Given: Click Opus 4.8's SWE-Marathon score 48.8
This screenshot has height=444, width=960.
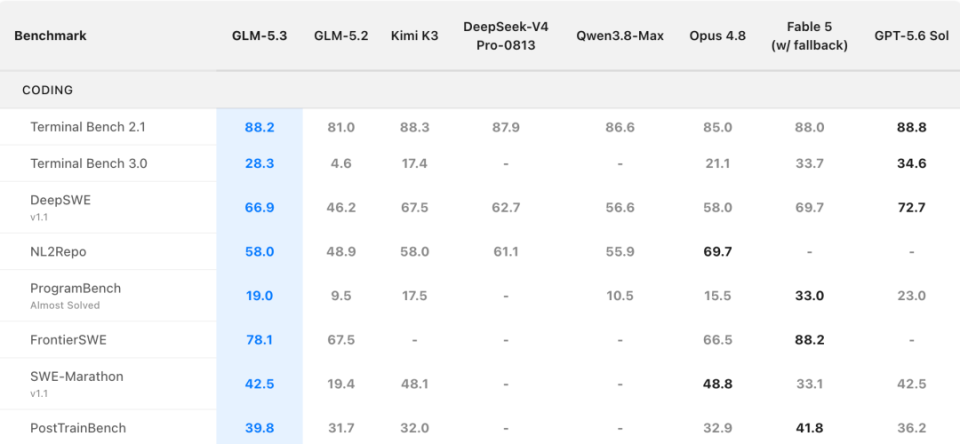Looking at the screenshot, I should 718,384.
